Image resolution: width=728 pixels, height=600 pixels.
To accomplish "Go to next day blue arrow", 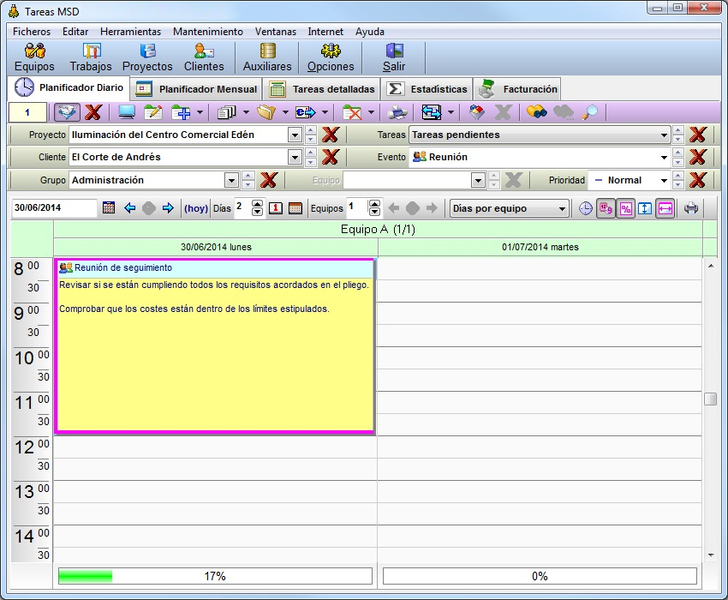I will (x=168, y=208).
